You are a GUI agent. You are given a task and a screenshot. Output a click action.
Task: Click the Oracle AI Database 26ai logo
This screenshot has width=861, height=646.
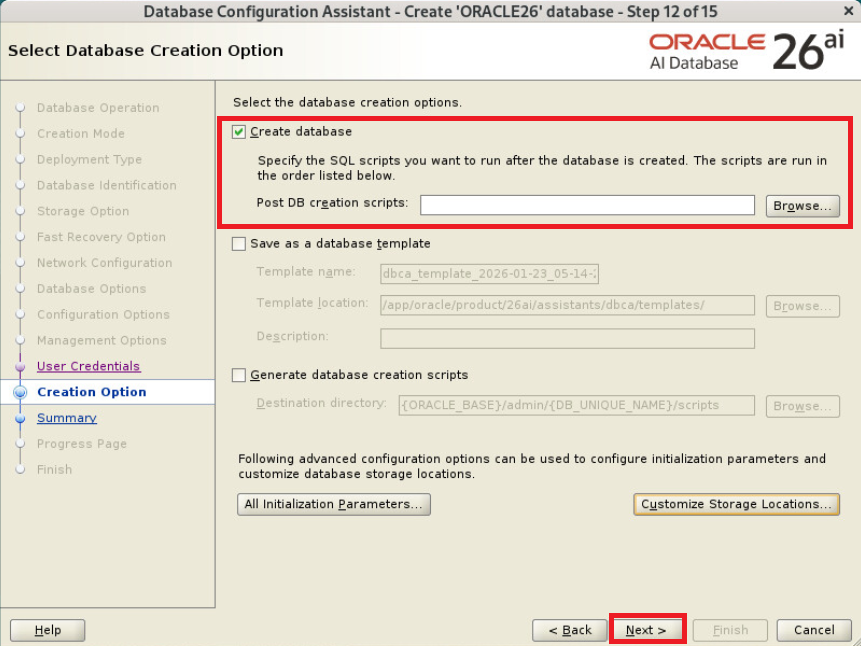point(746,51)
